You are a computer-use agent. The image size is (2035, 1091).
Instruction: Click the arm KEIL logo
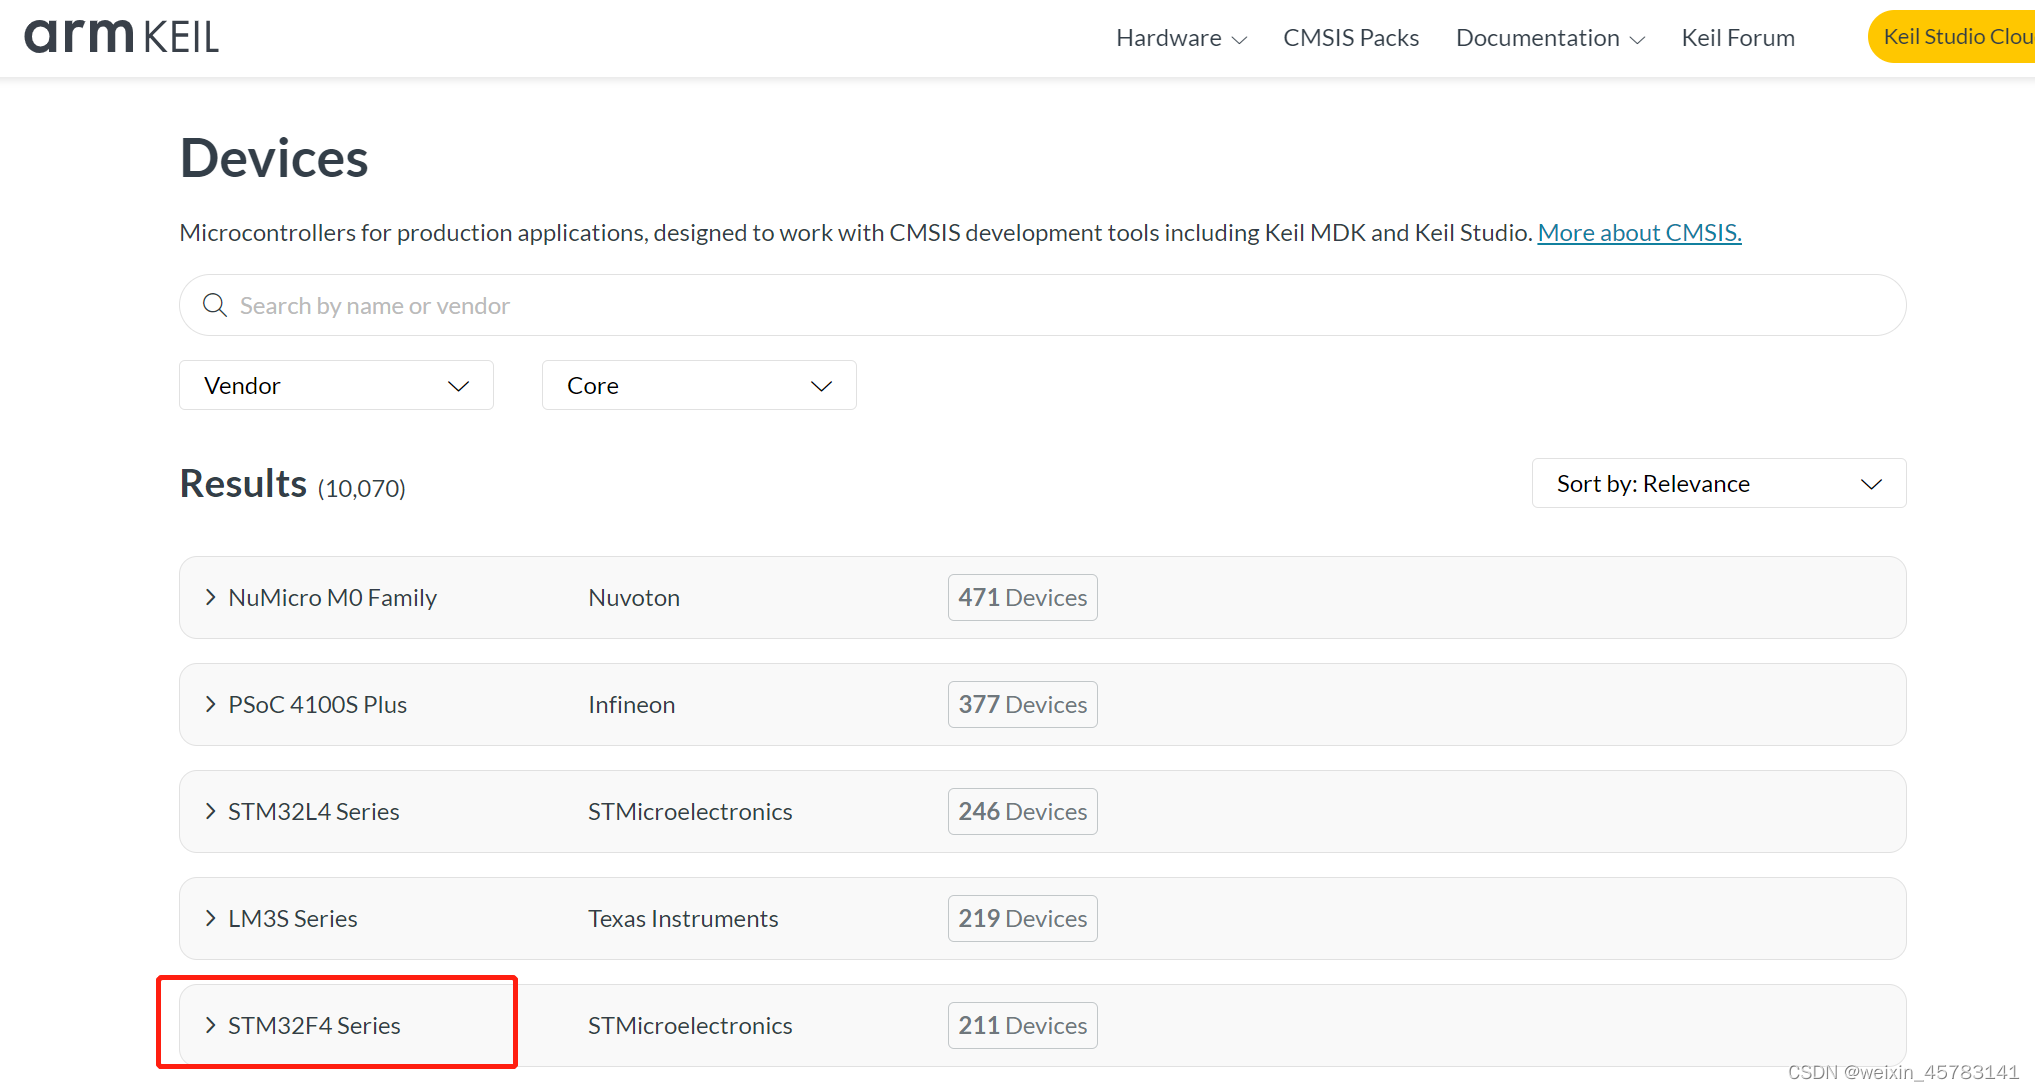tap(121, 37)
